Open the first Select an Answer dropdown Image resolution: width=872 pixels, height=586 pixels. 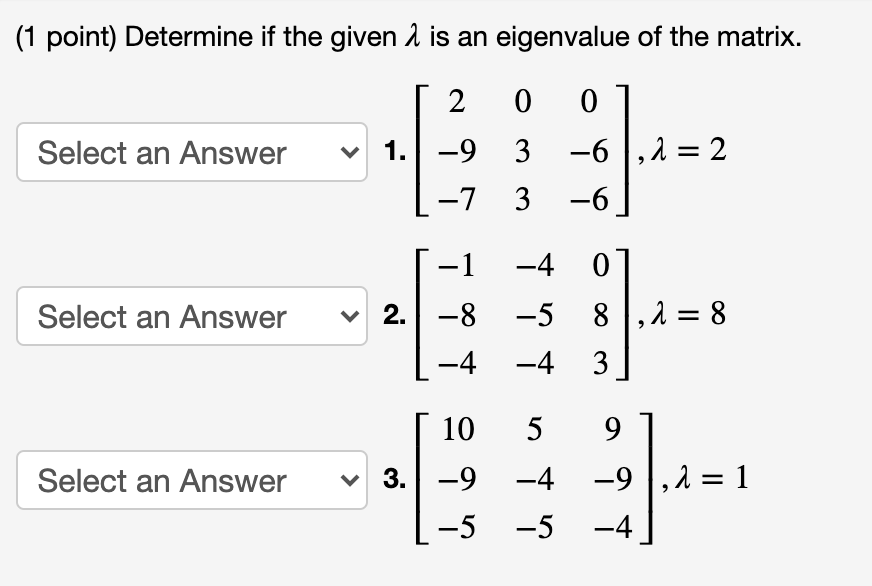[190, 153]
